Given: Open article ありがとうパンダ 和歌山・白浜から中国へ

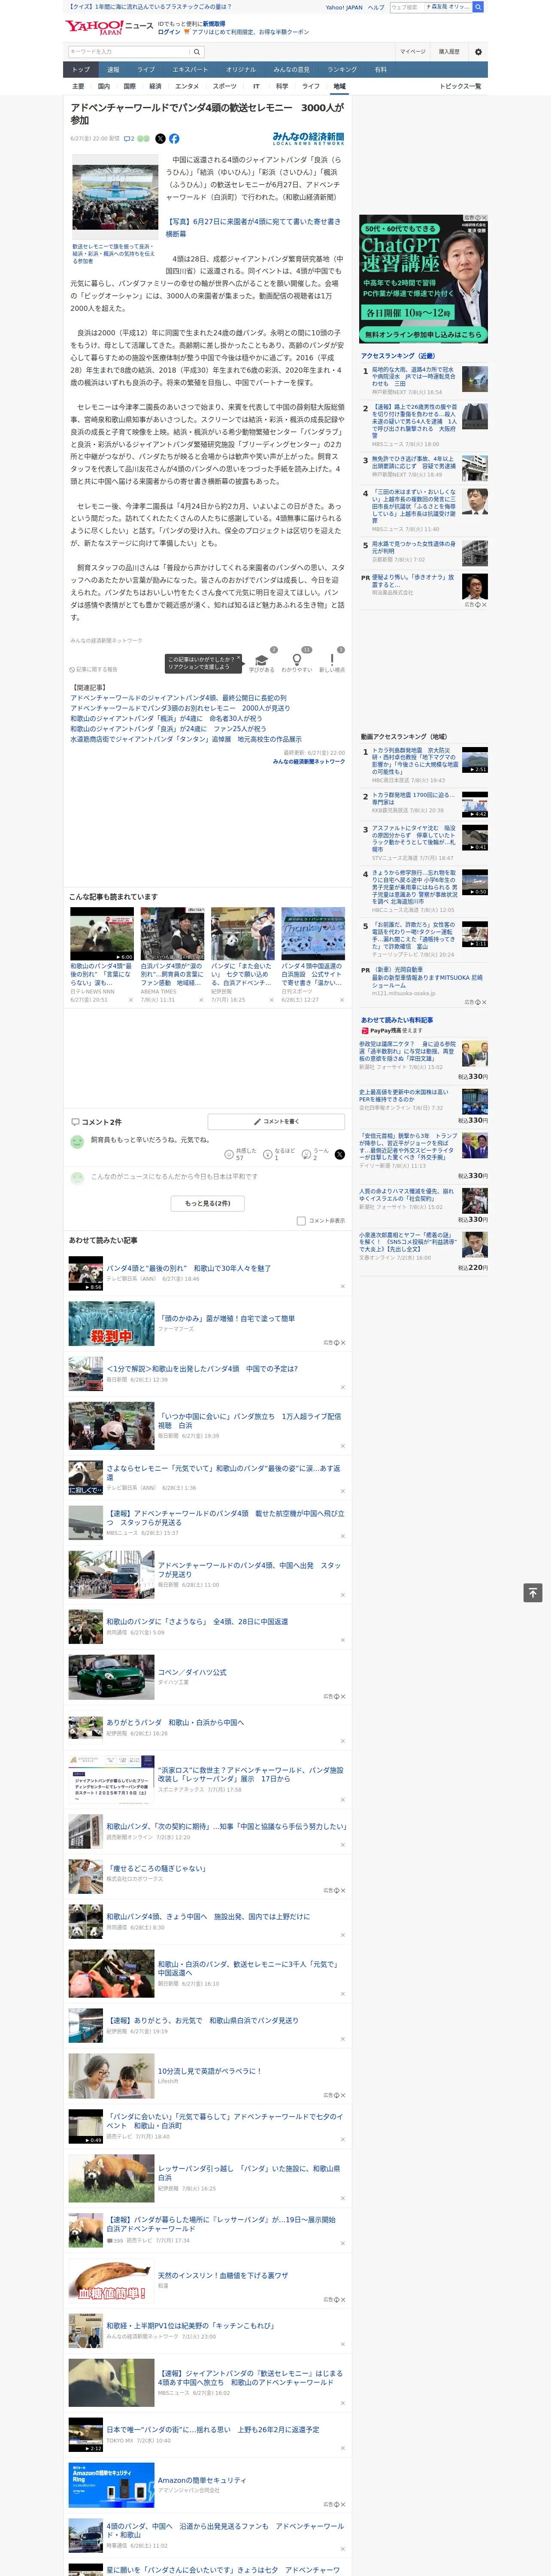Looking at the screenshot, I should coord(176,1722).
